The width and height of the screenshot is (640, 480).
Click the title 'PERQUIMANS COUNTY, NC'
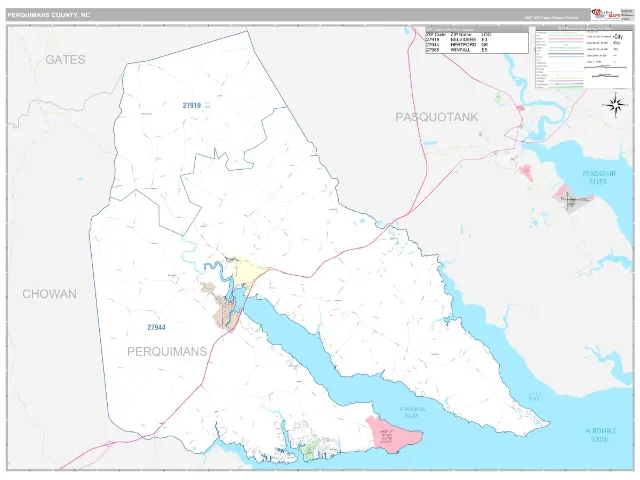click(x=49, y=15)
